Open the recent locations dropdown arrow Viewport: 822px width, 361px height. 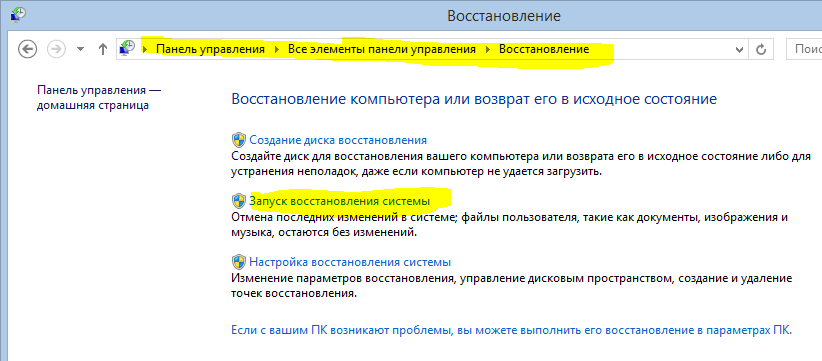pyautogui.click(x=80, y=49)
